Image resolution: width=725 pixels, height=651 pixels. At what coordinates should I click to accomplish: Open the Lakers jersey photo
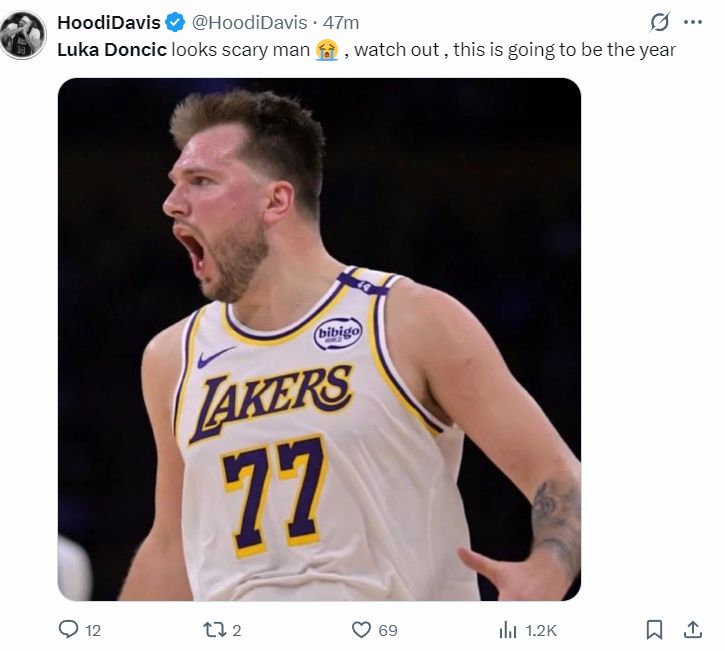pos(319,339)
